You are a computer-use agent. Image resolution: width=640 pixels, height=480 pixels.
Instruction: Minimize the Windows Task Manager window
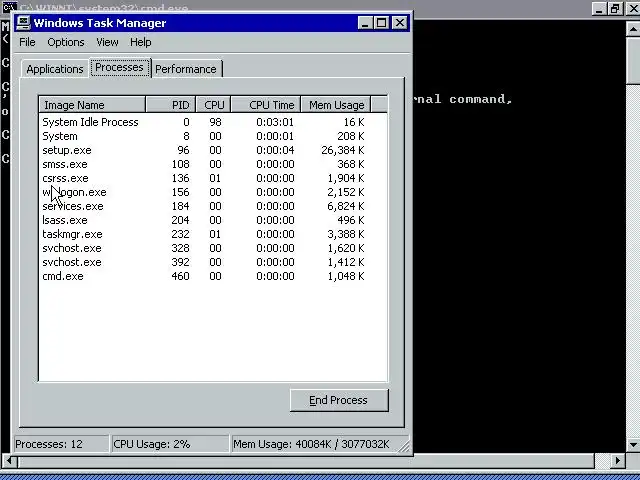coord(365,23)
